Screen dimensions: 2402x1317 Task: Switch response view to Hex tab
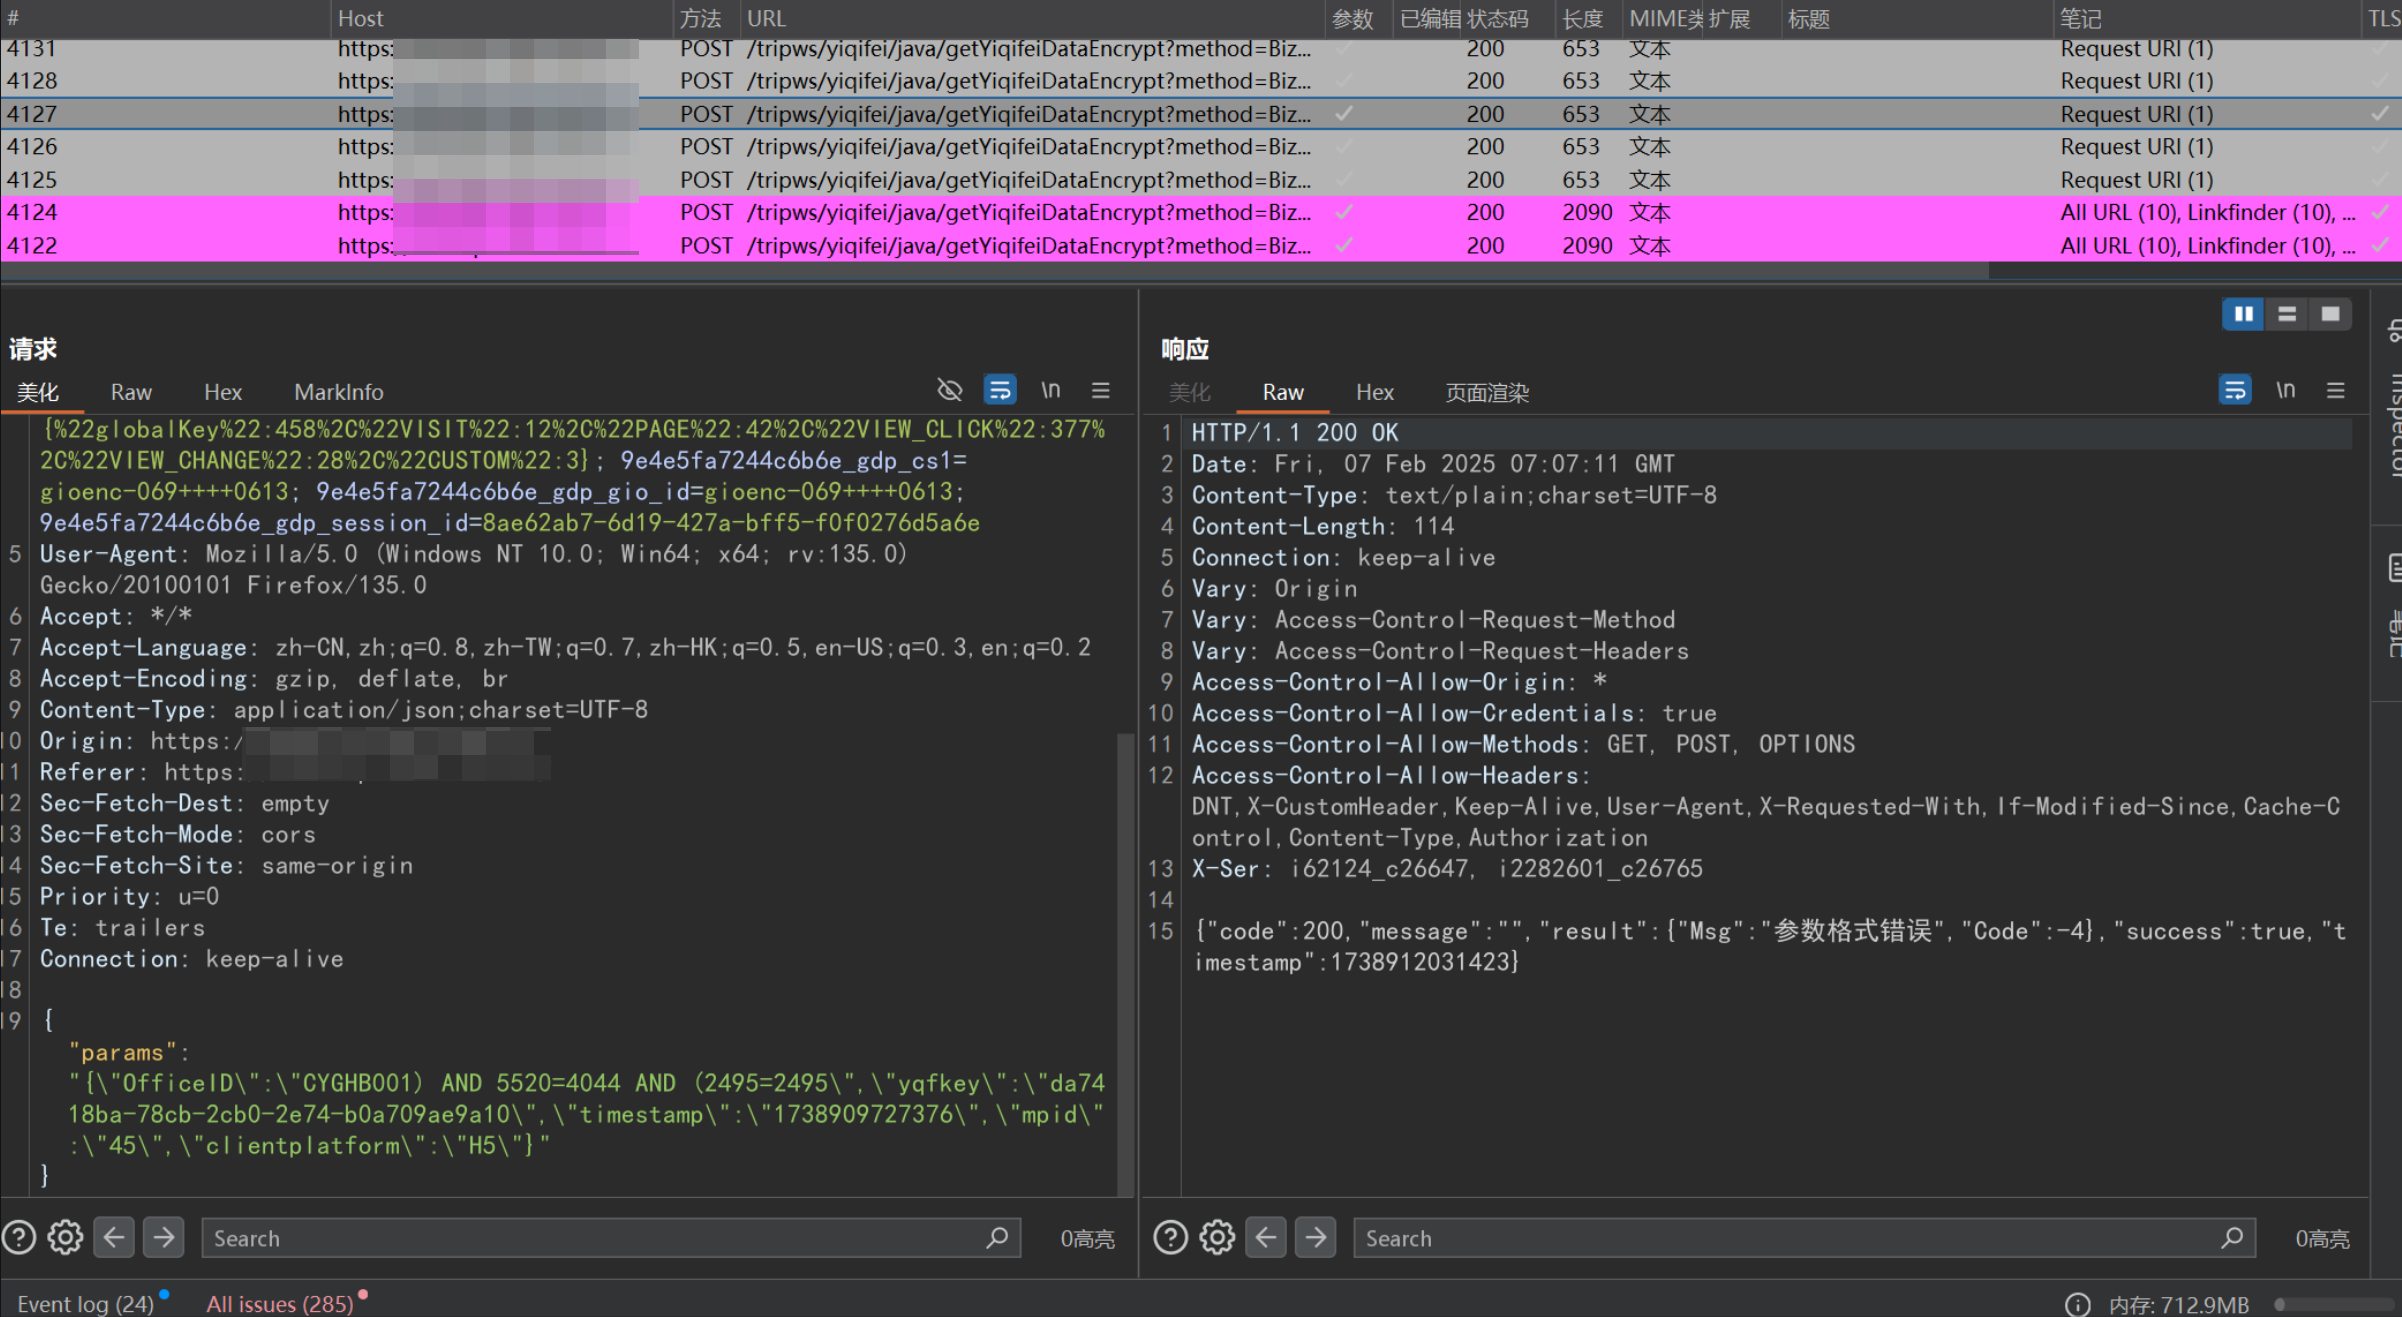[1375, 392]
